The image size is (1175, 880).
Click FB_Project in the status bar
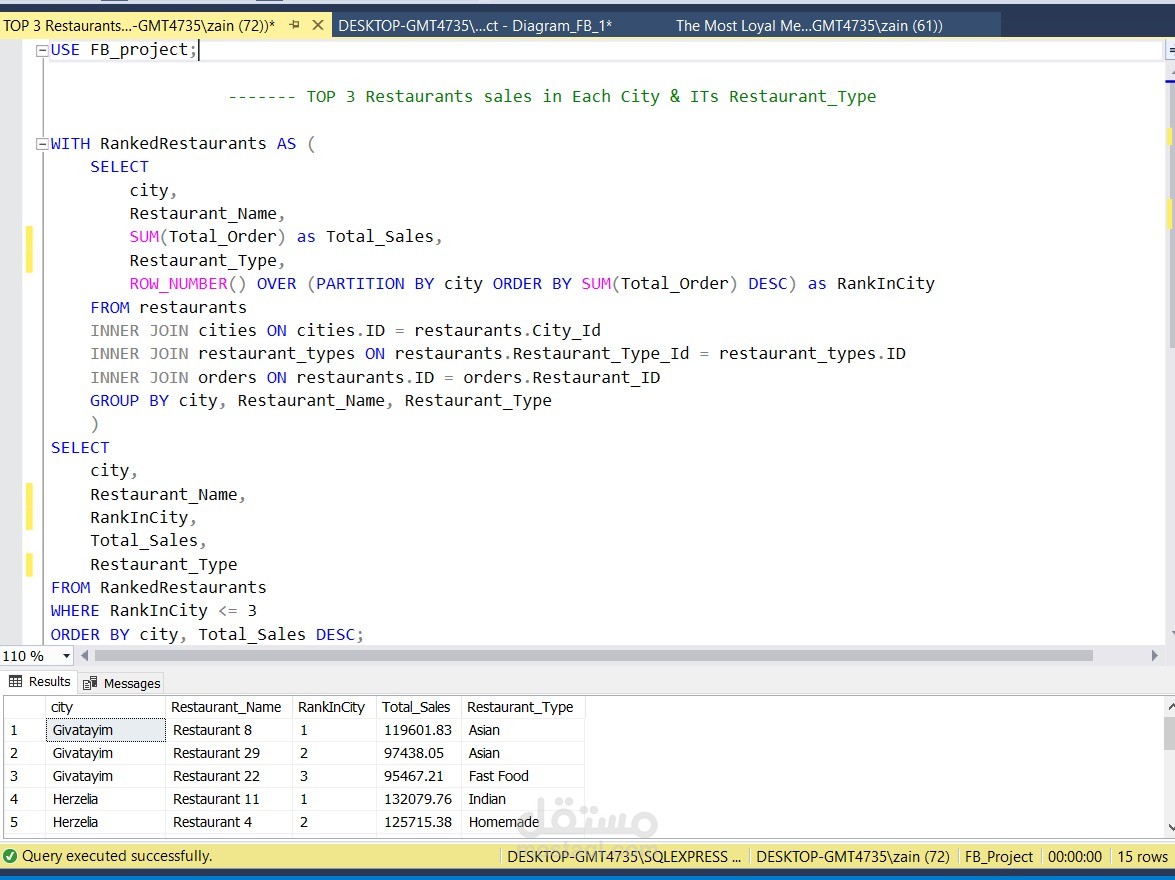click(998, 857)
